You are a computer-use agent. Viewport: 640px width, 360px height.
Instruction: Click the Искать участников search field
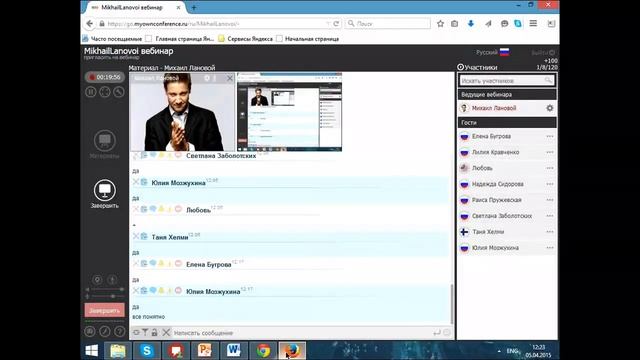click(x=507, y=80)
